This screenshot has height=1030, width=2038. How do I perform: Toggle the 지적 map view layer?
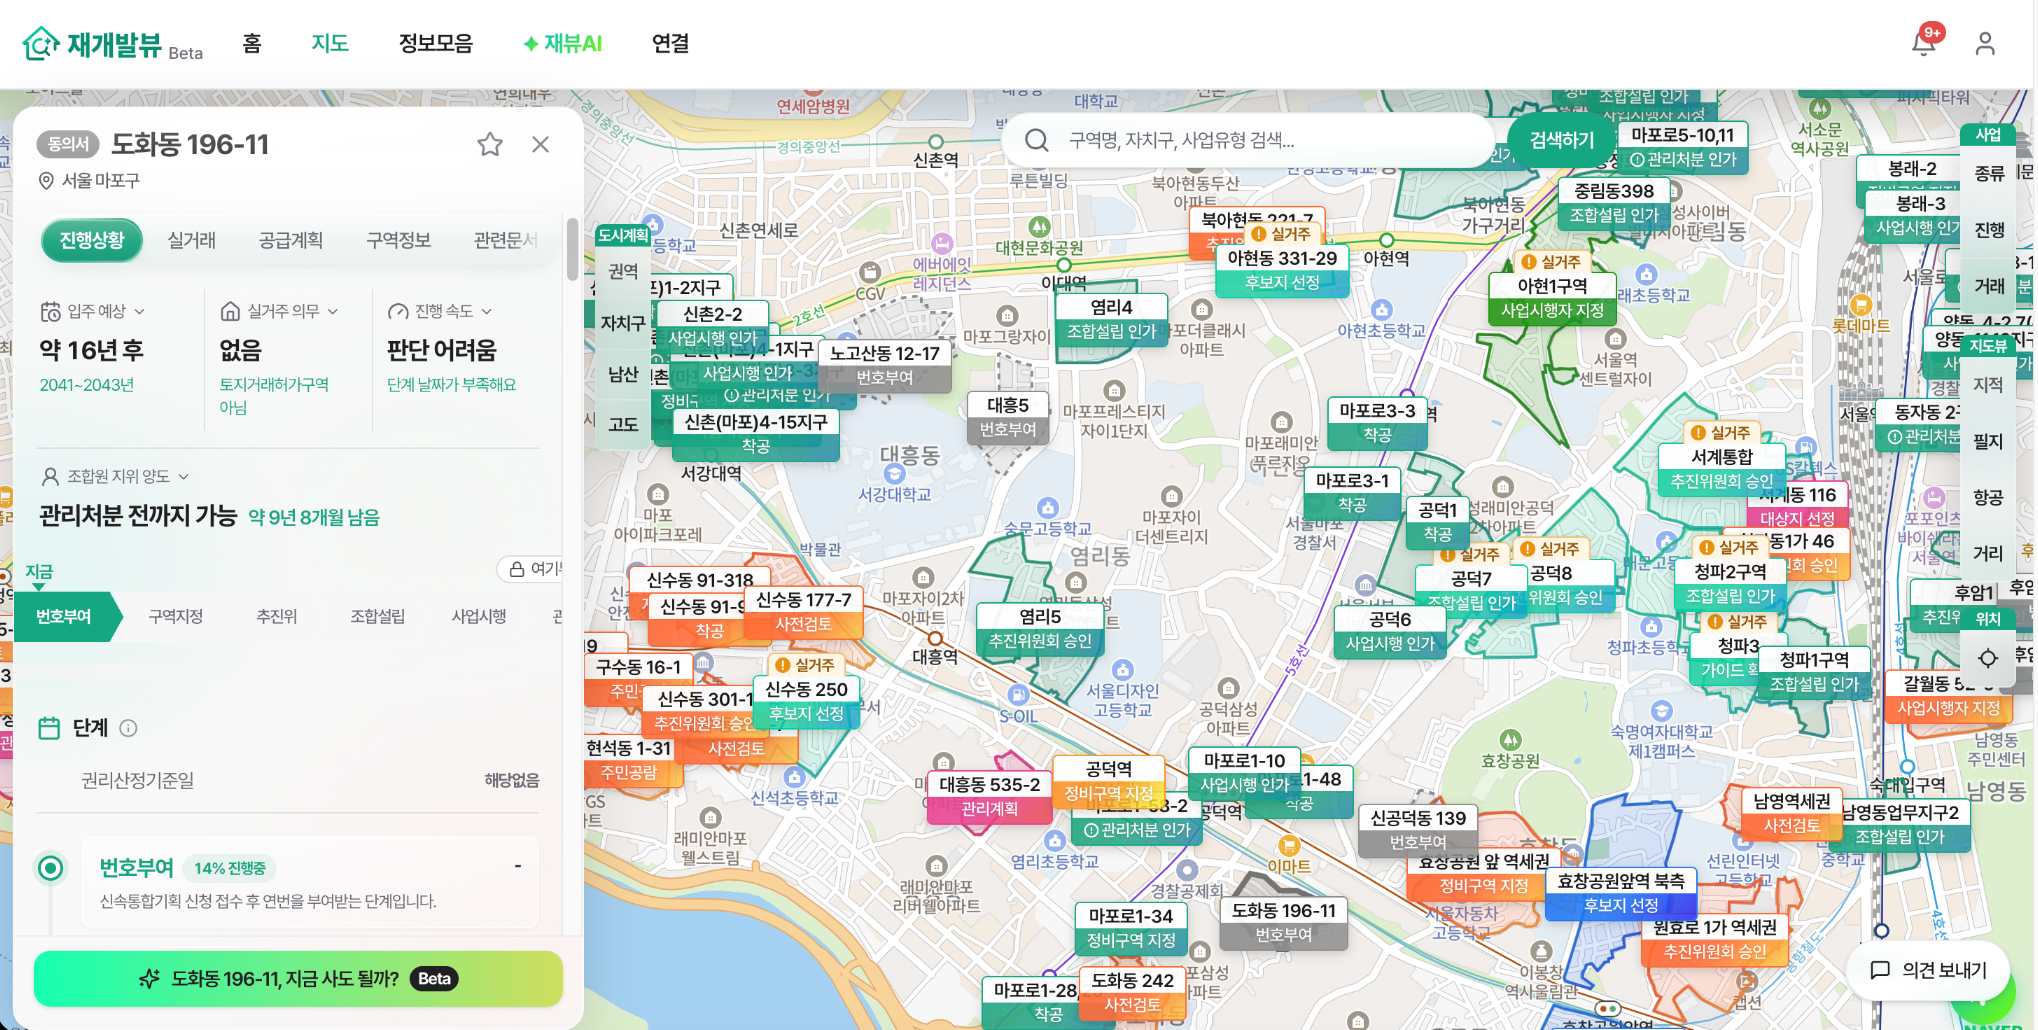pyautogui.click(x=1988, y=385)
